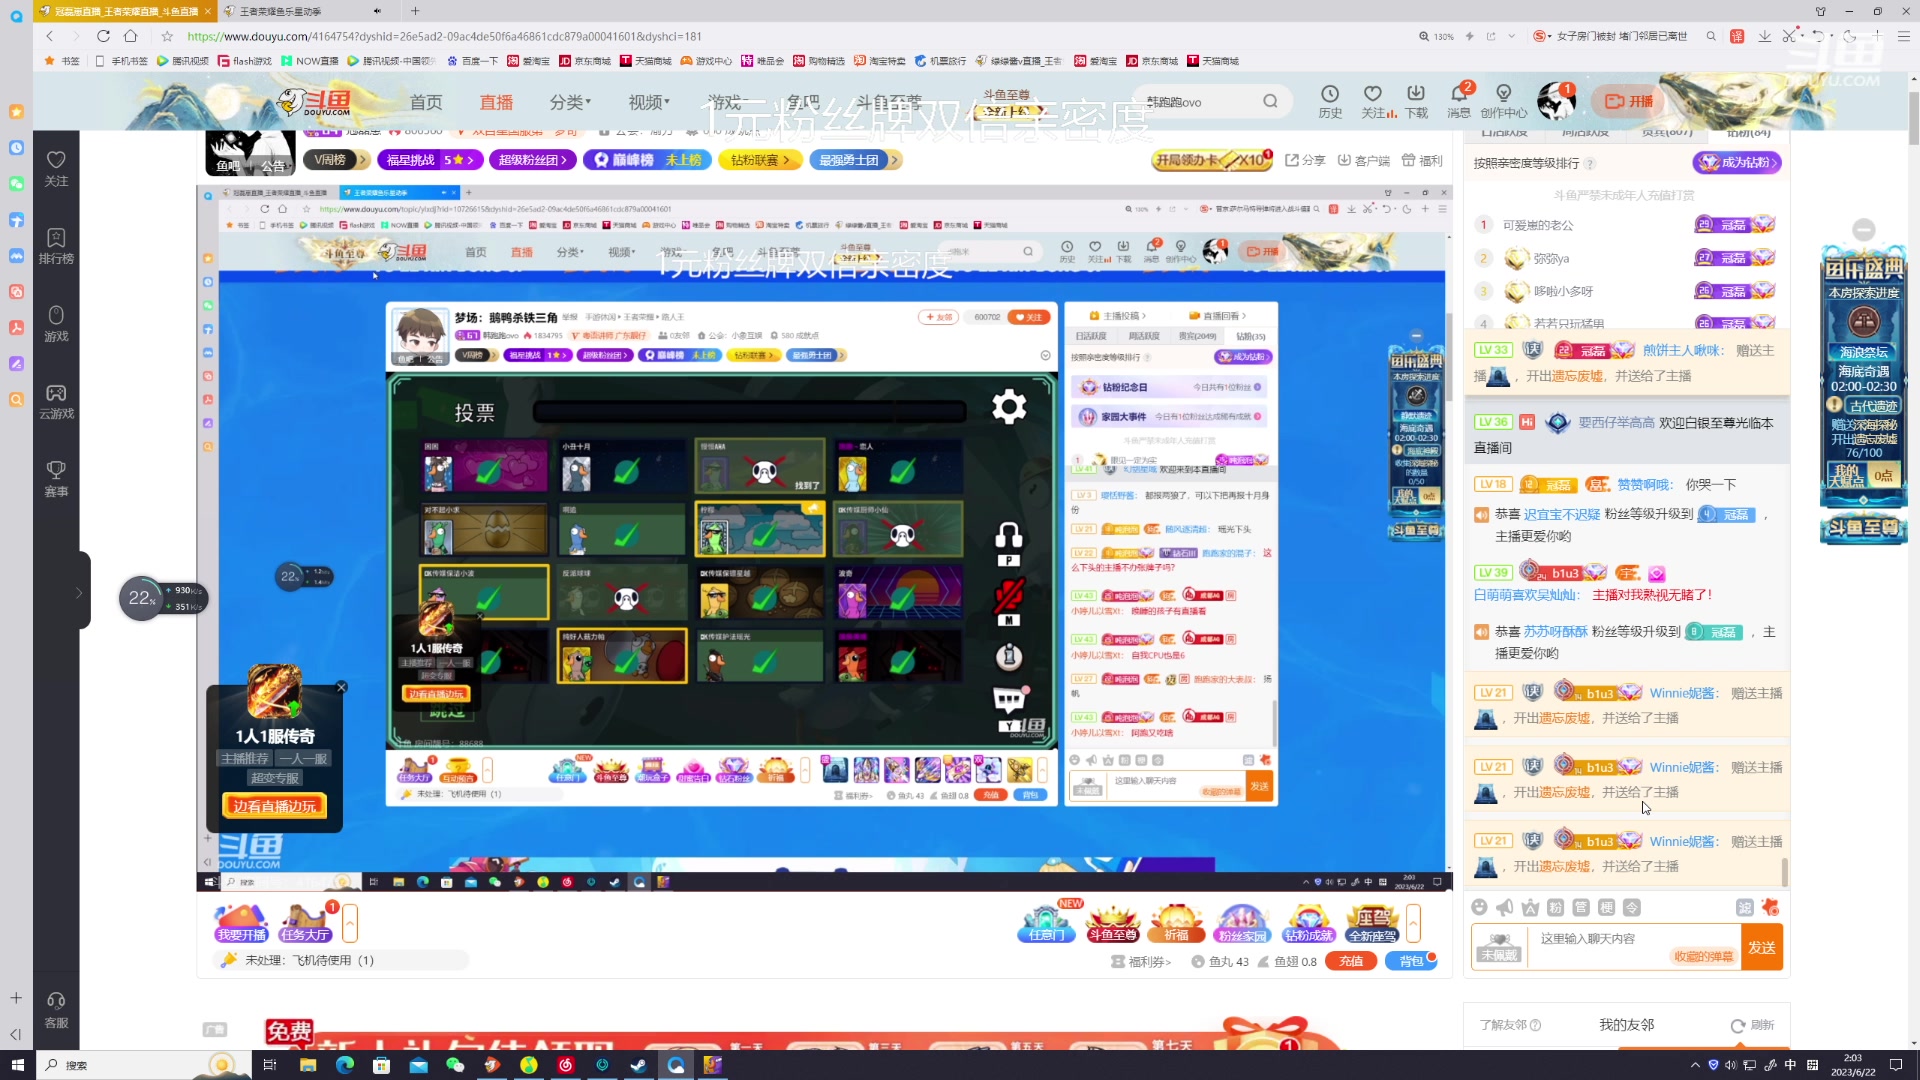
Task: Open 赛事 in the left sidebar
Action: click(56, 478)
